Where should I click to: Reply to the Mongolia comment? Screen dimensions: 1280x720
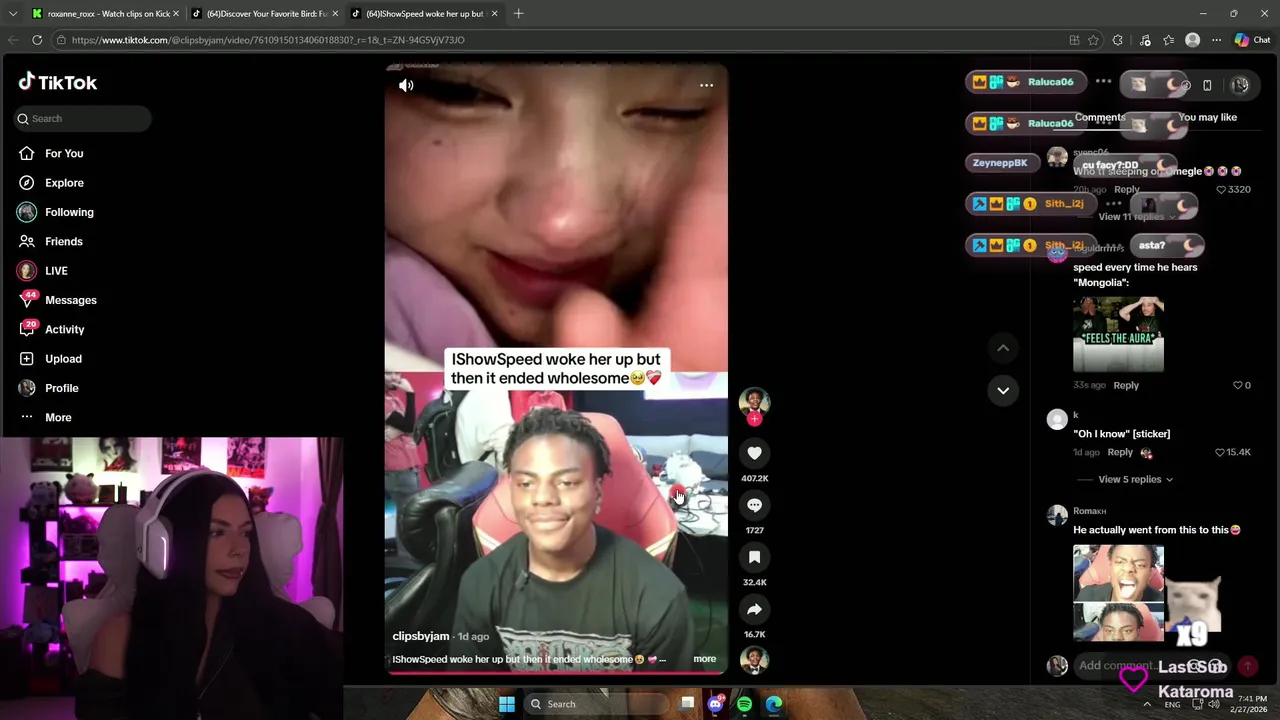(x=1126, y=385)
